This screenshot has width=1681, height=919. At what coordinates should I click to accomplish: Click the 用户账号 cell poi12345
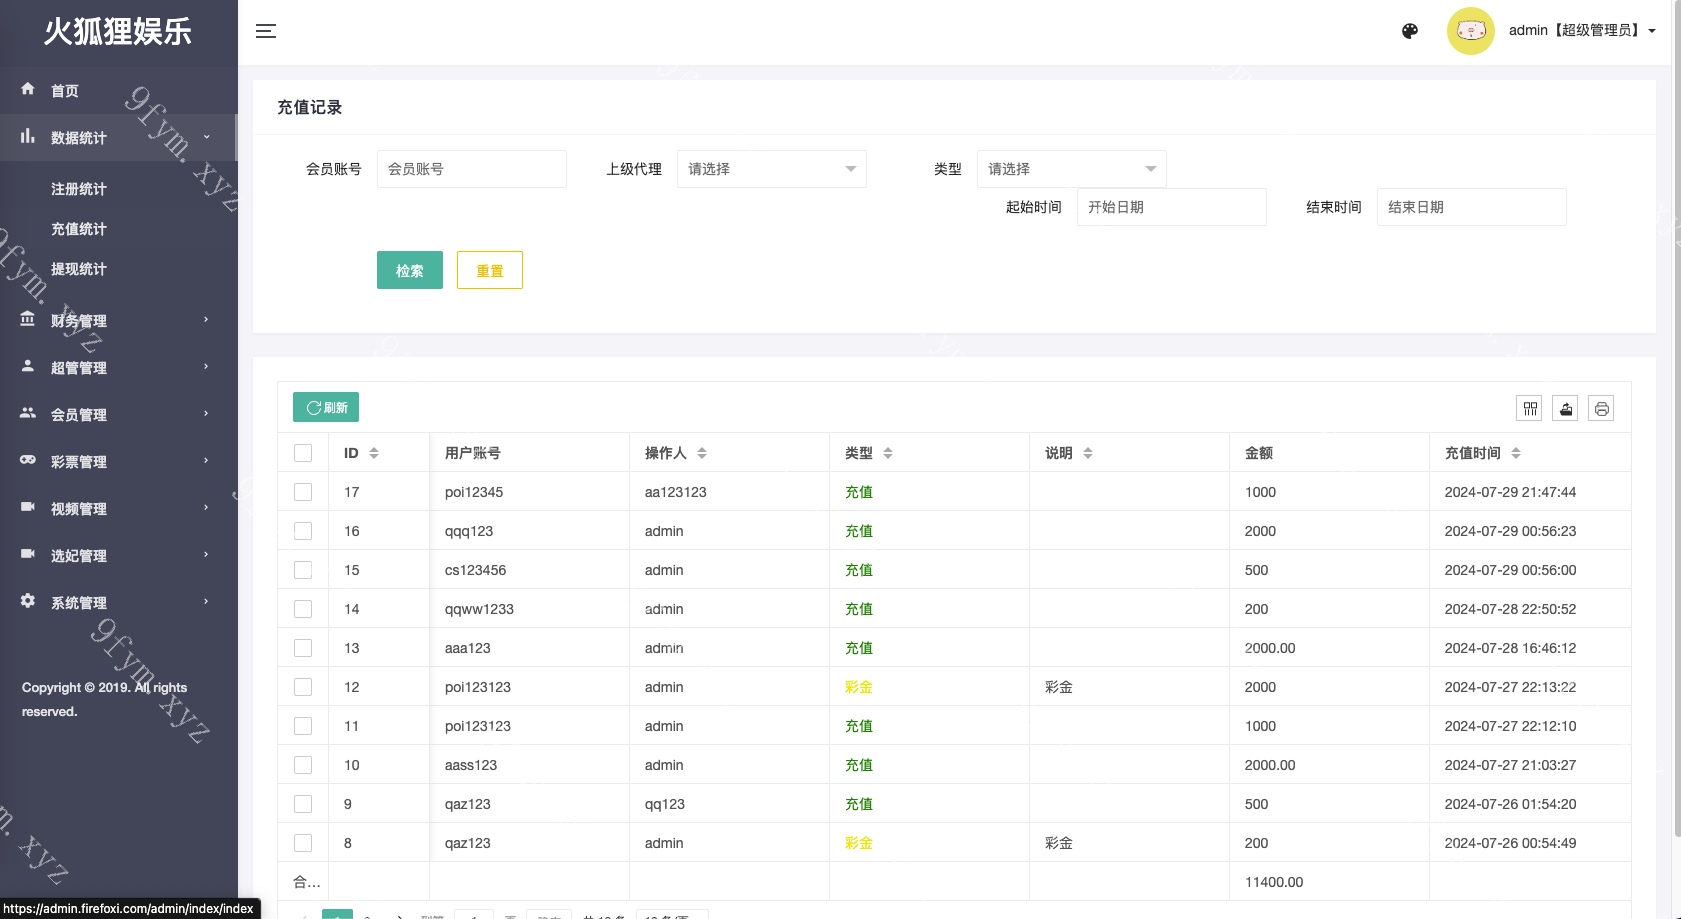(474, 492)
